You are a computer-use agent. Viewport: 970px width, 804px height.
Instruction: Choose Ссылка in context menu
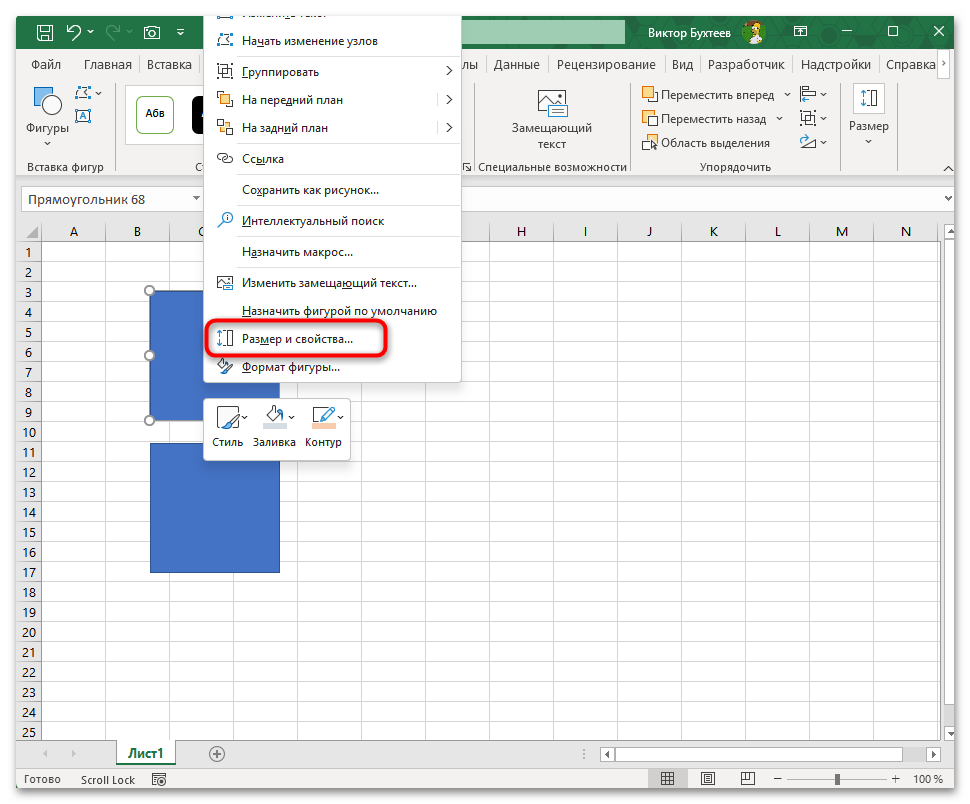click(332, 159)
